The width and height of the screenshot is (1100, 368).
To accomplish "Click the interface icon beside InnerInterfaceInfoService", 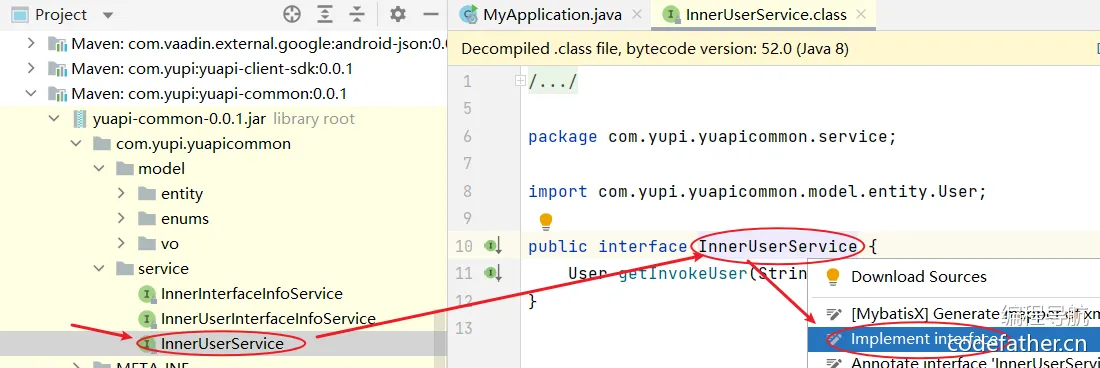I will [x=147, y=294].
